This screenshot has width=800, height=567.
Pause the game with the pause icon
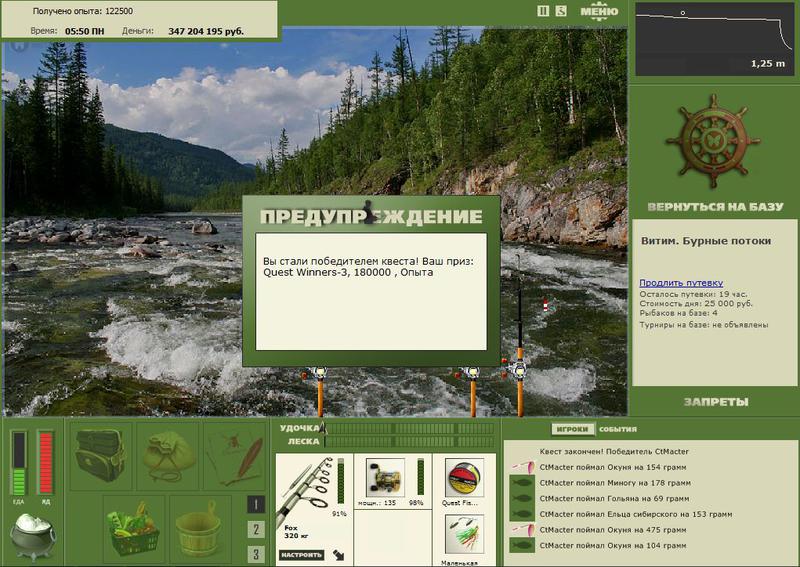(543, 11)
